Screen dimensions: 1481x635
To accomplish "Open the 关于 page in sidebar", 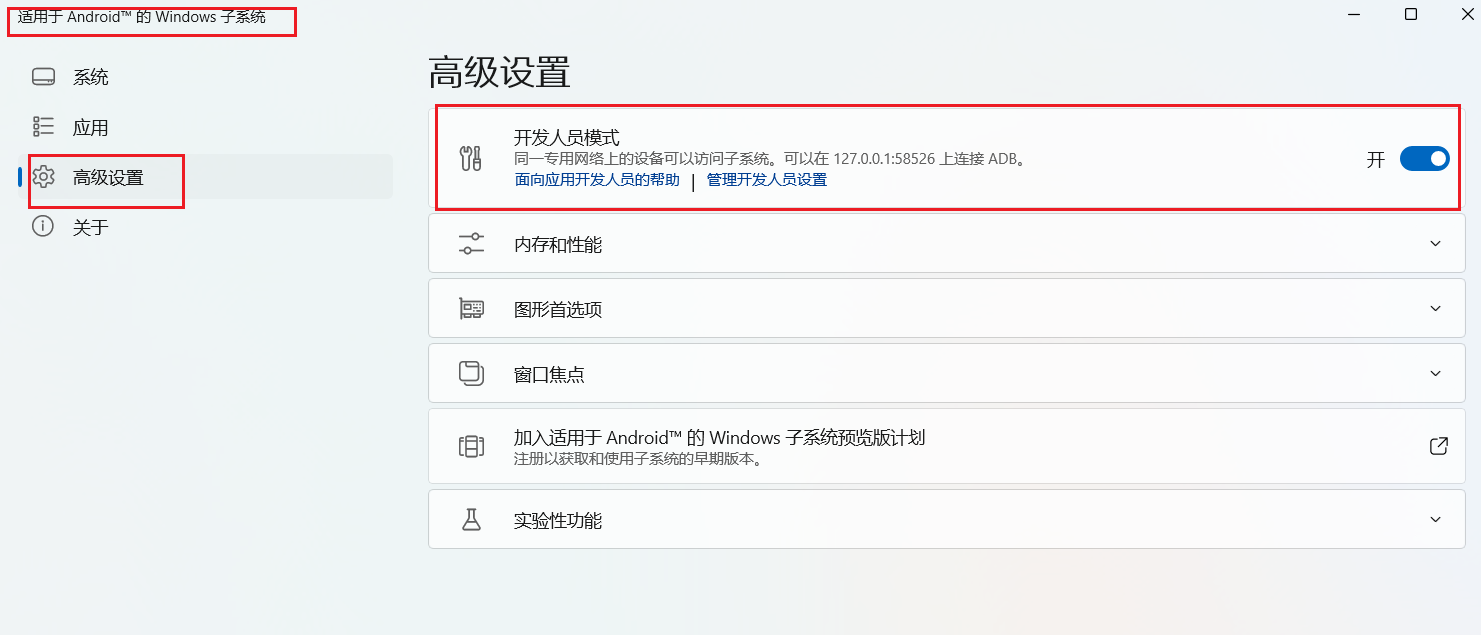I will (x=90, y=228).
